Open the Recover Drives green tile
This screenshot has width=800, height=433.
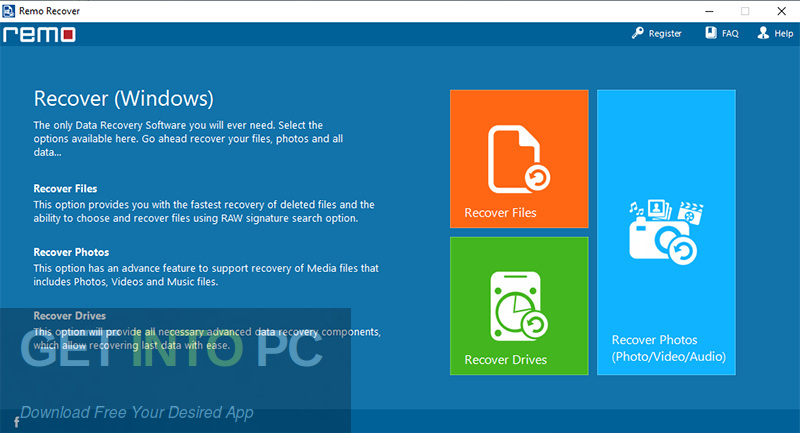click(x=519, y=305)
